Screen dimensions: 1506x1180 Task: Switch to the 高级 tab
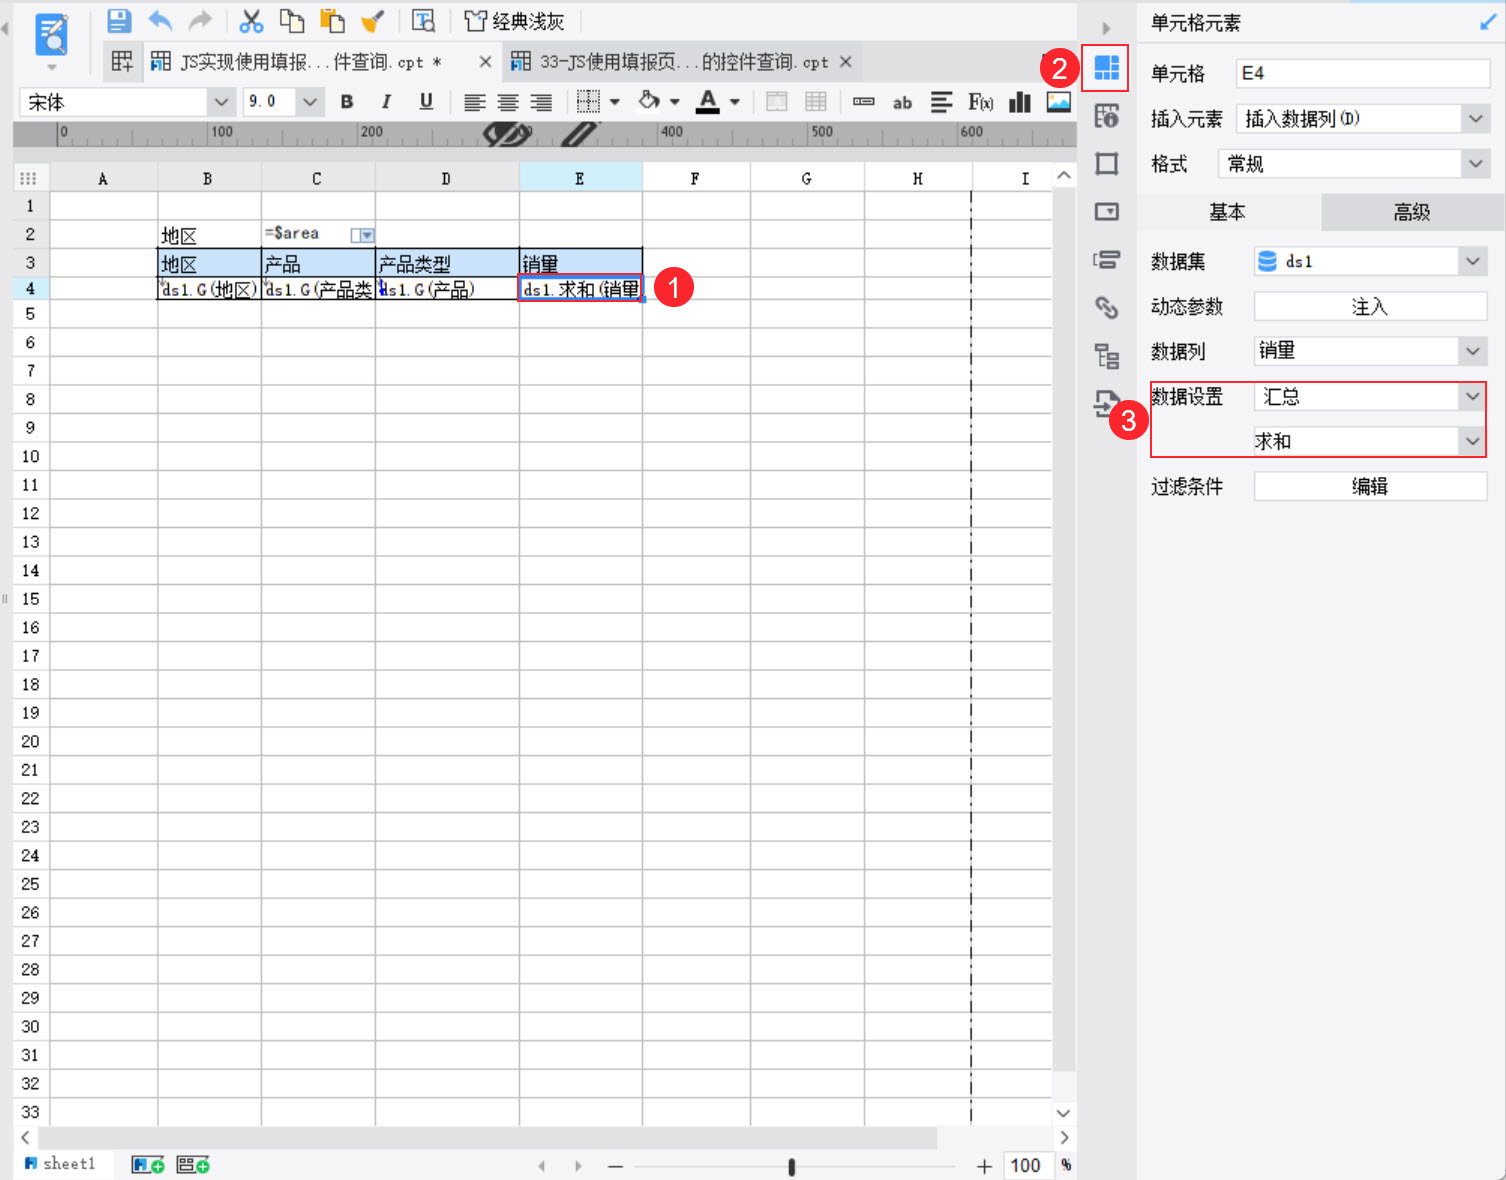click(1412, 212)
